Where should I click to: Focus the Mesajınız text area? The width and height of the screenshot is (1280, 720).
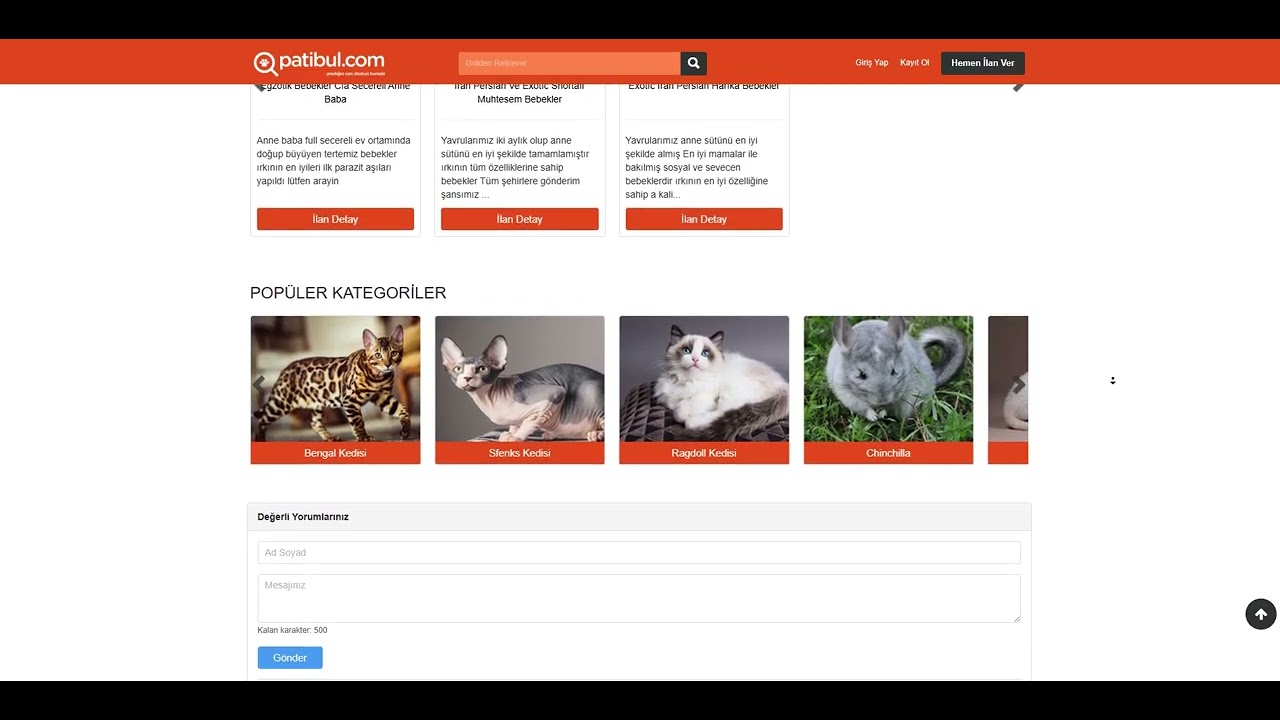(639, 598)
